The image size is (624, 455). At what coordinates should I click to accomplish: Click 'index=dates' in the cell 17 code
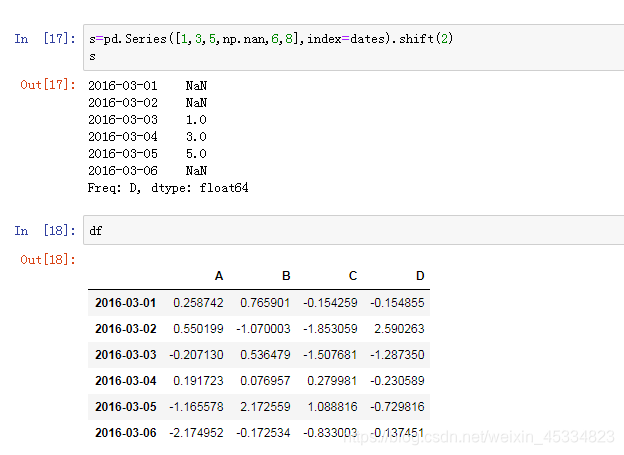(x=346, y=39)
